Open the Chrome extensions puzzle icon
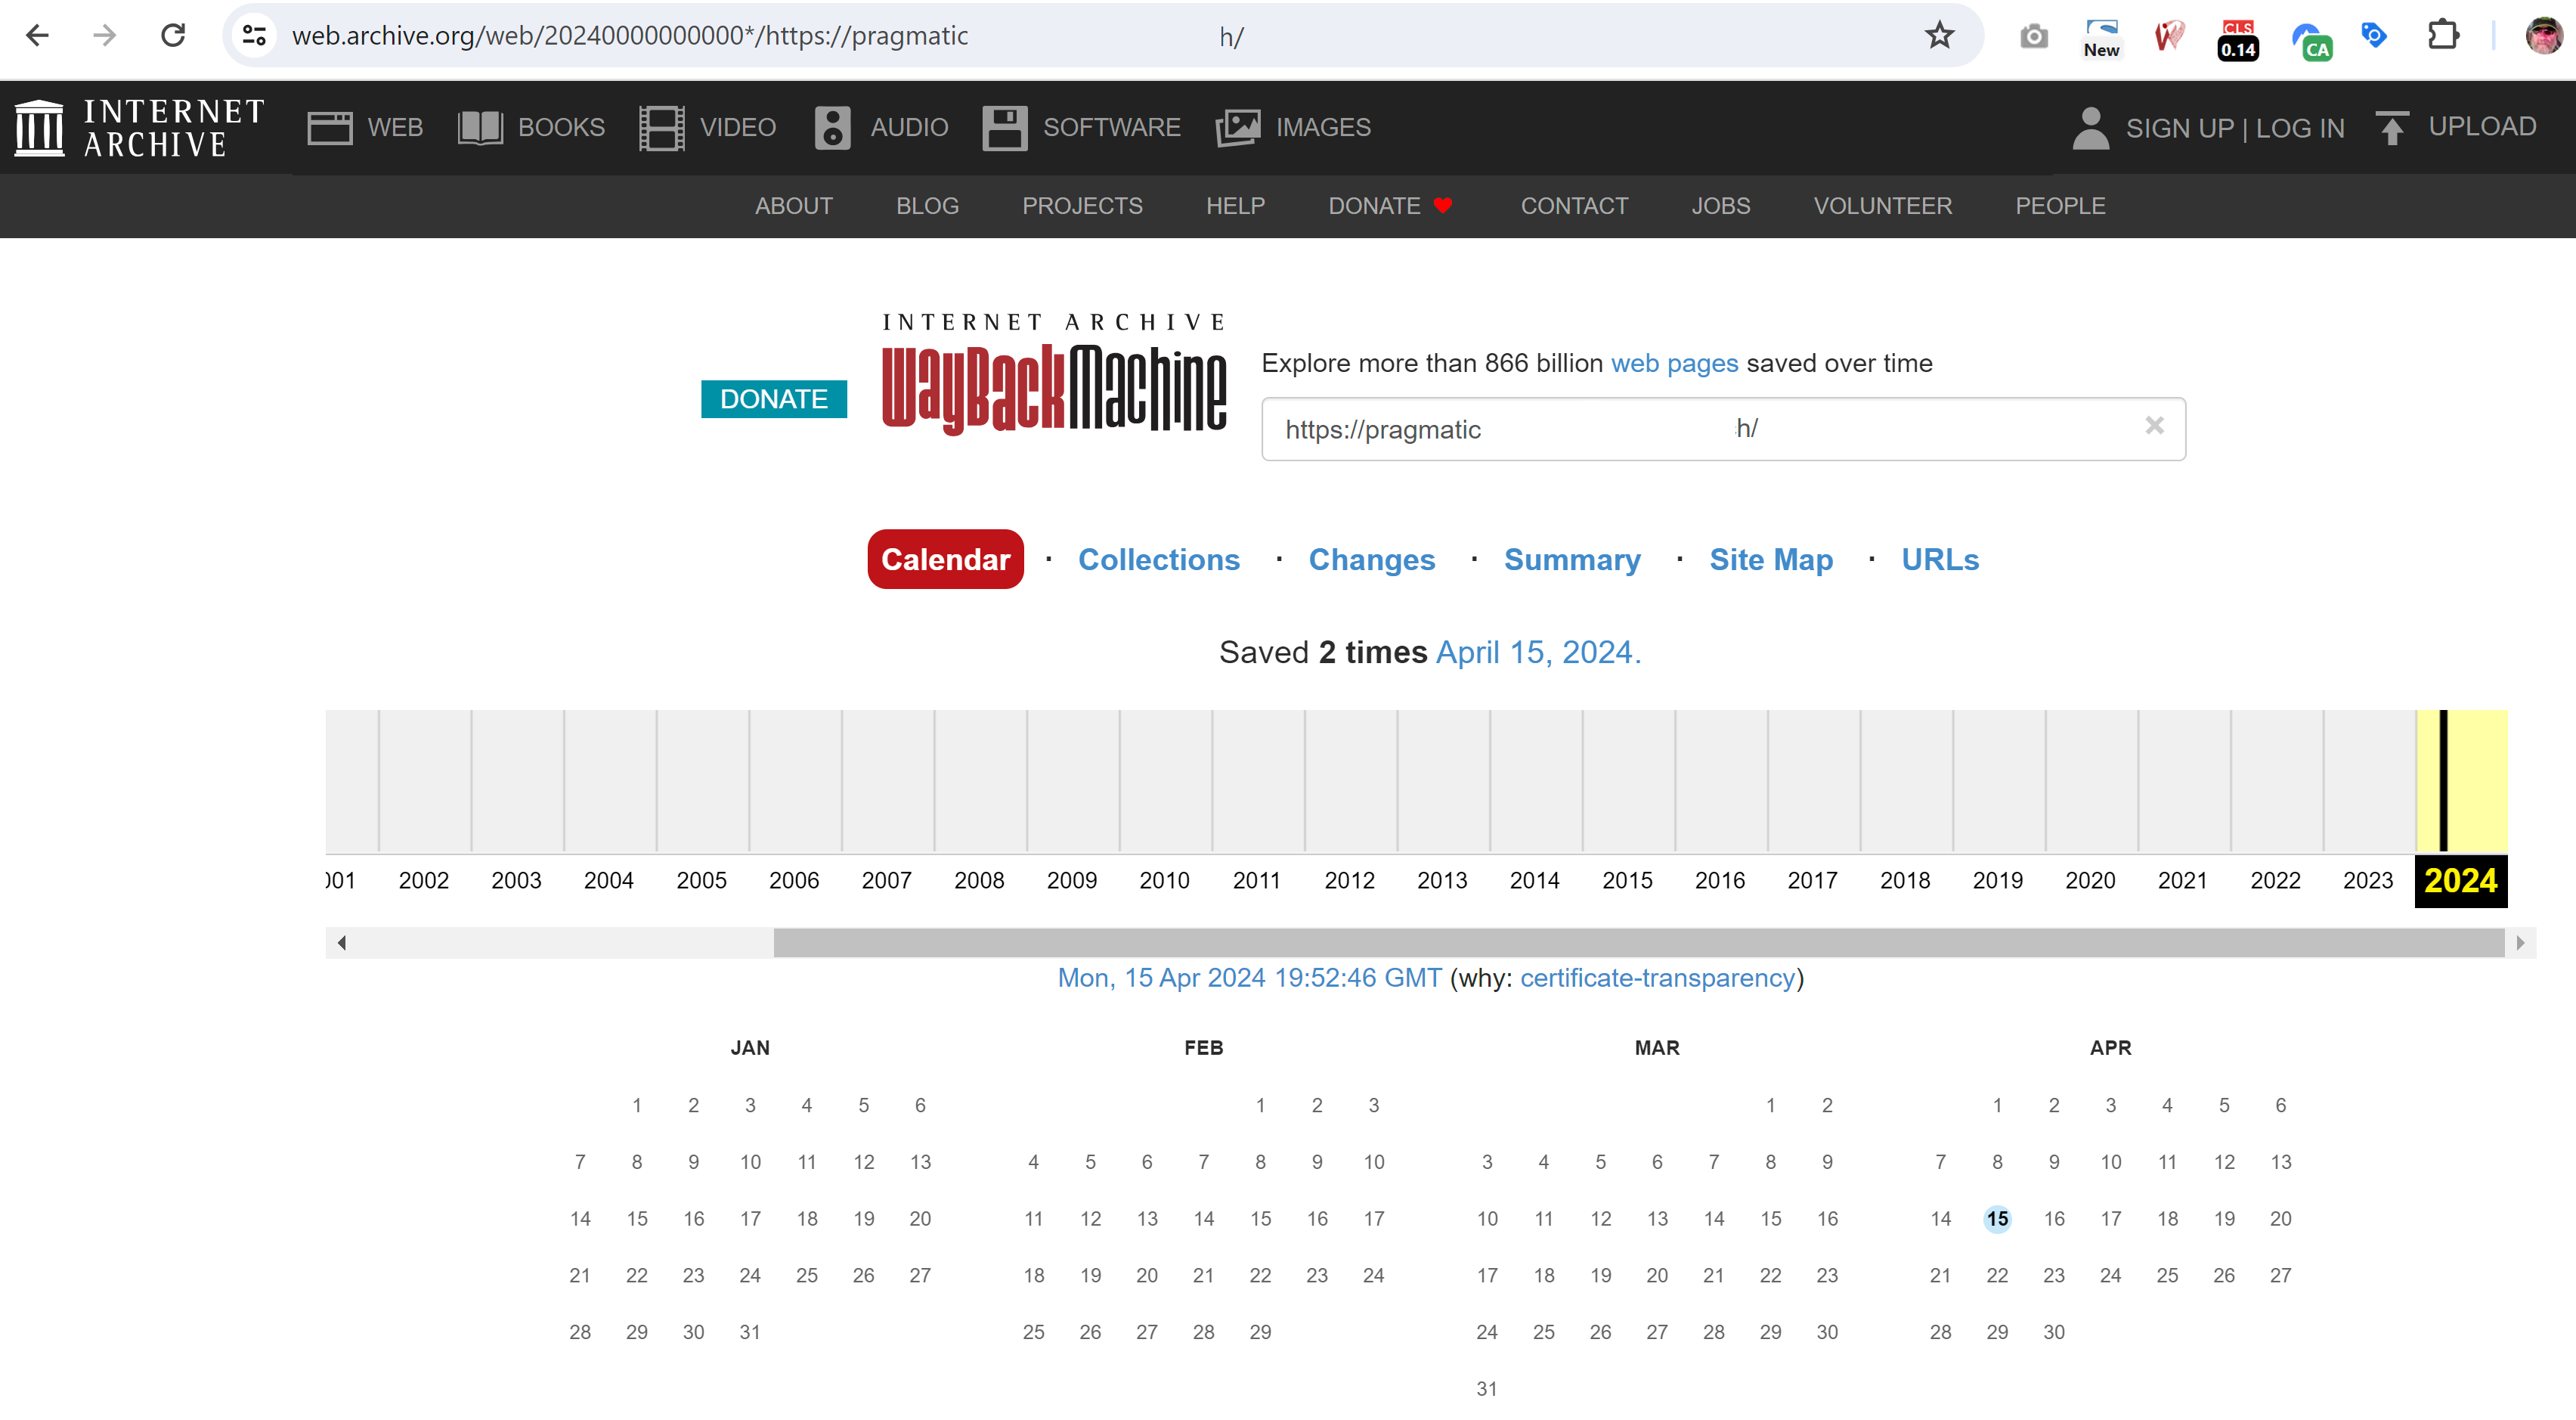The width and height of the screenshot is (2576, 1420). [2442, 36]
